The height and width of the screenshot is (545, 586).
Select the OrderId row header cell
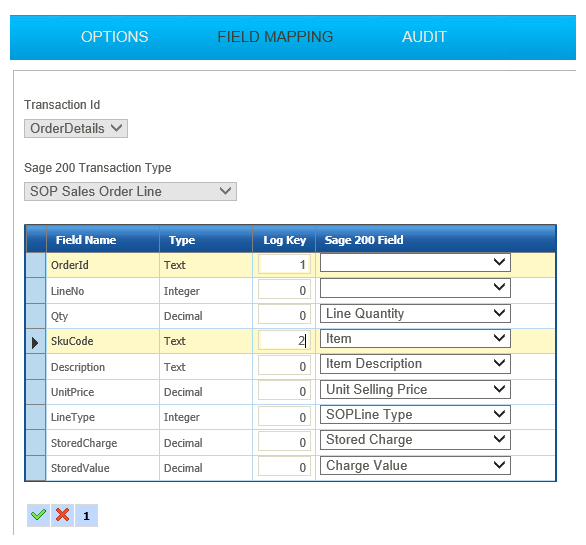click(x=36, y=265)
